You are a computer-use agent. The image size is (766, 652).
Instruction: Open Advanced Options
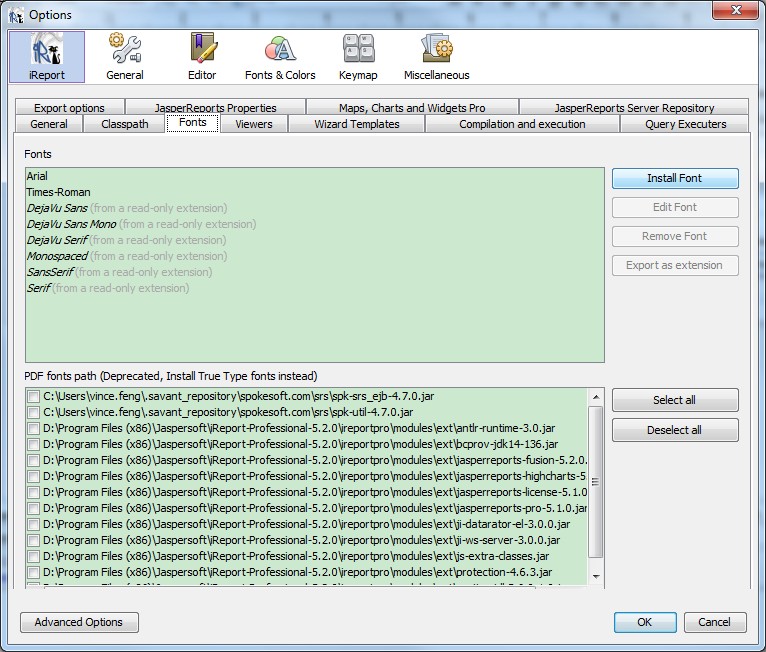pos(79,622)
